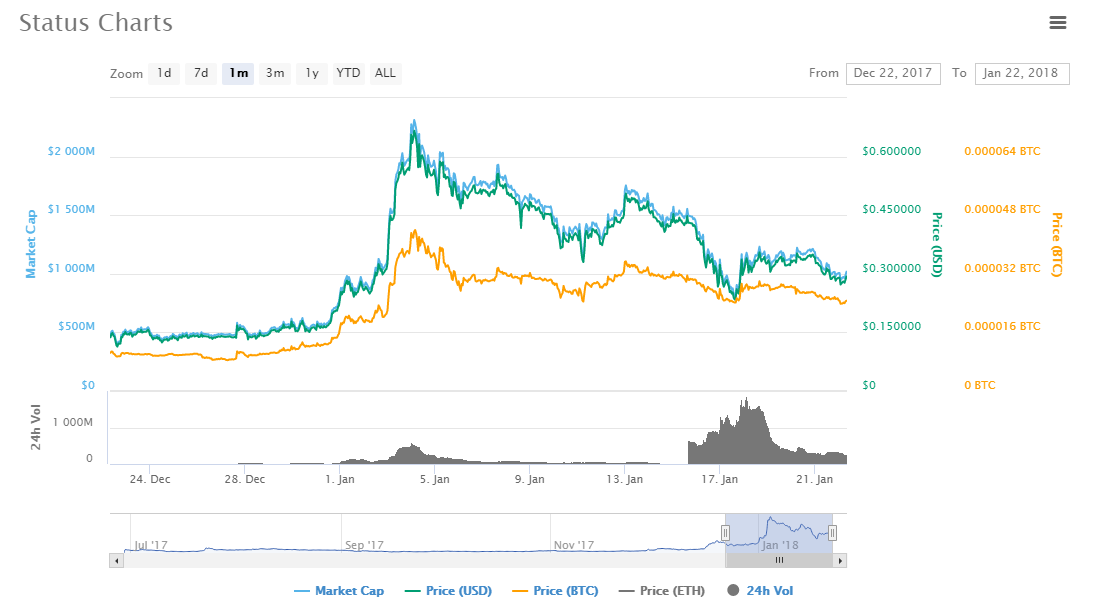
Task: Show ALL time range
Action: tap(385, 73)
